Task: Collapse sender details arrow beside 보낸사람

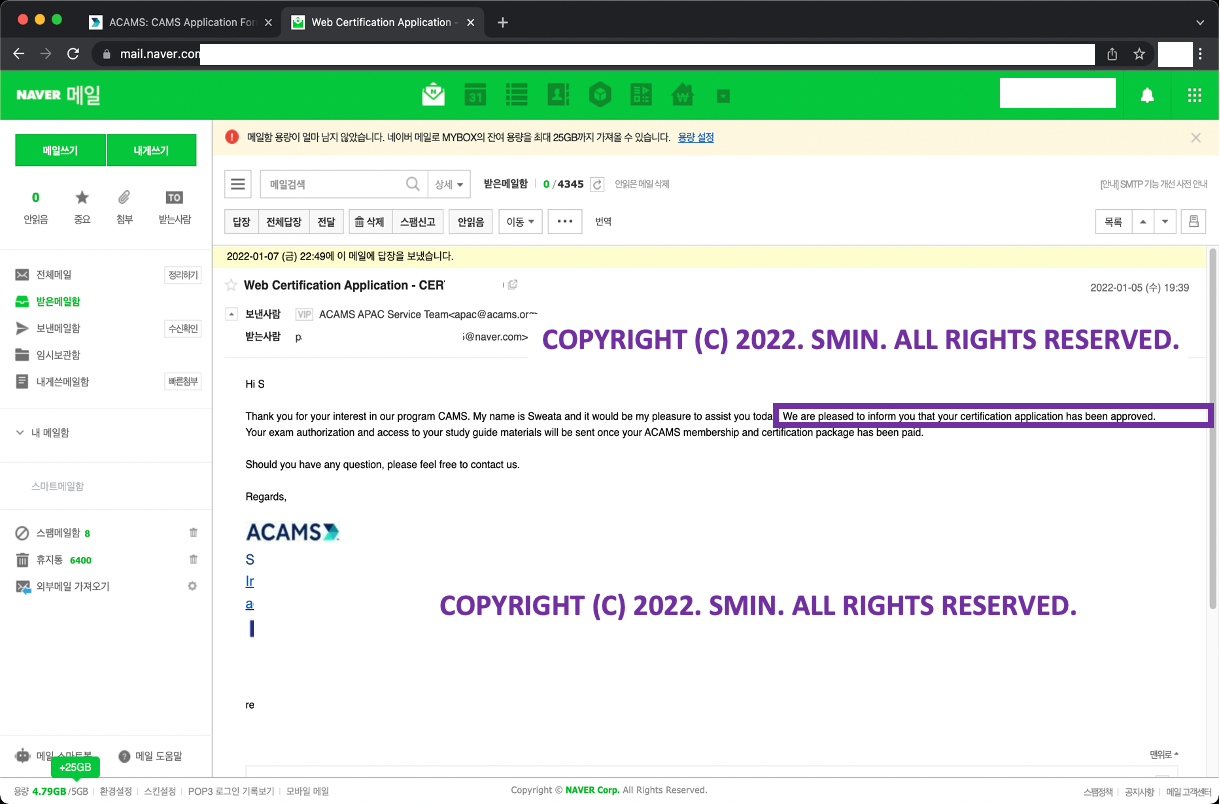Action: click(x=232, y=314)
